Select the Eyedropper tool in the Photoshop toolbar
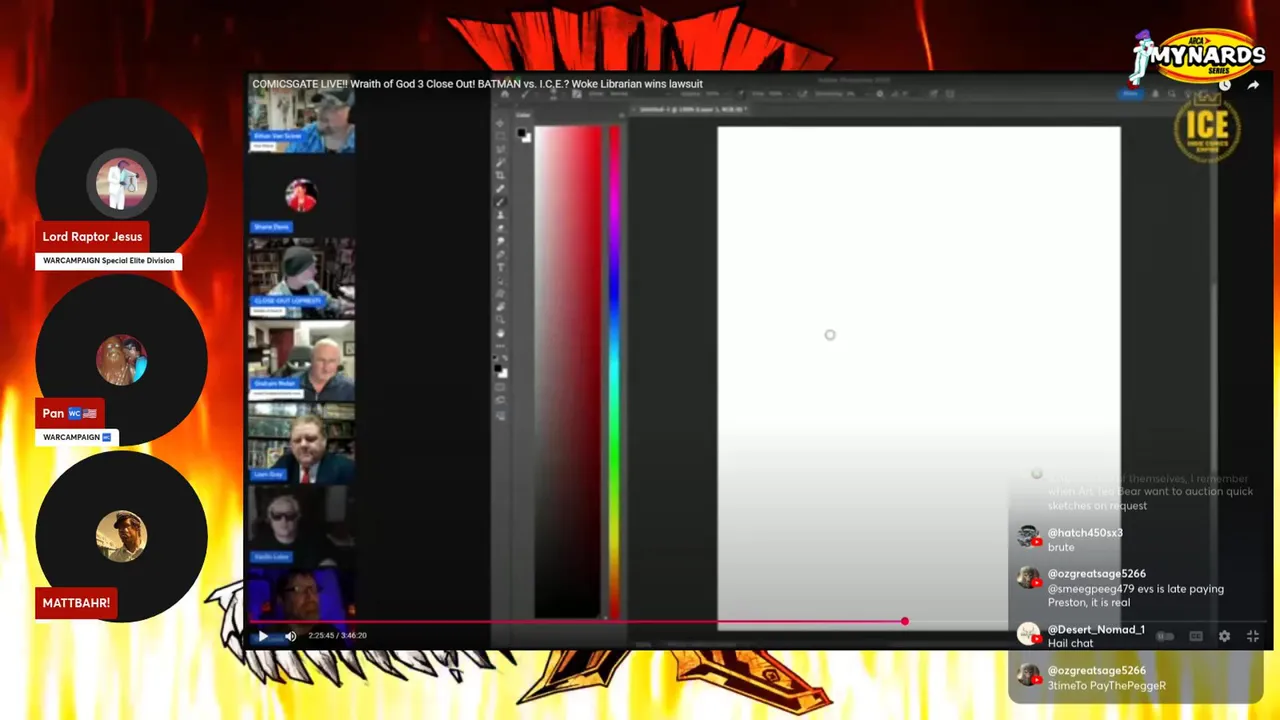Screen dimensions: 1280x720 (501, 188)
